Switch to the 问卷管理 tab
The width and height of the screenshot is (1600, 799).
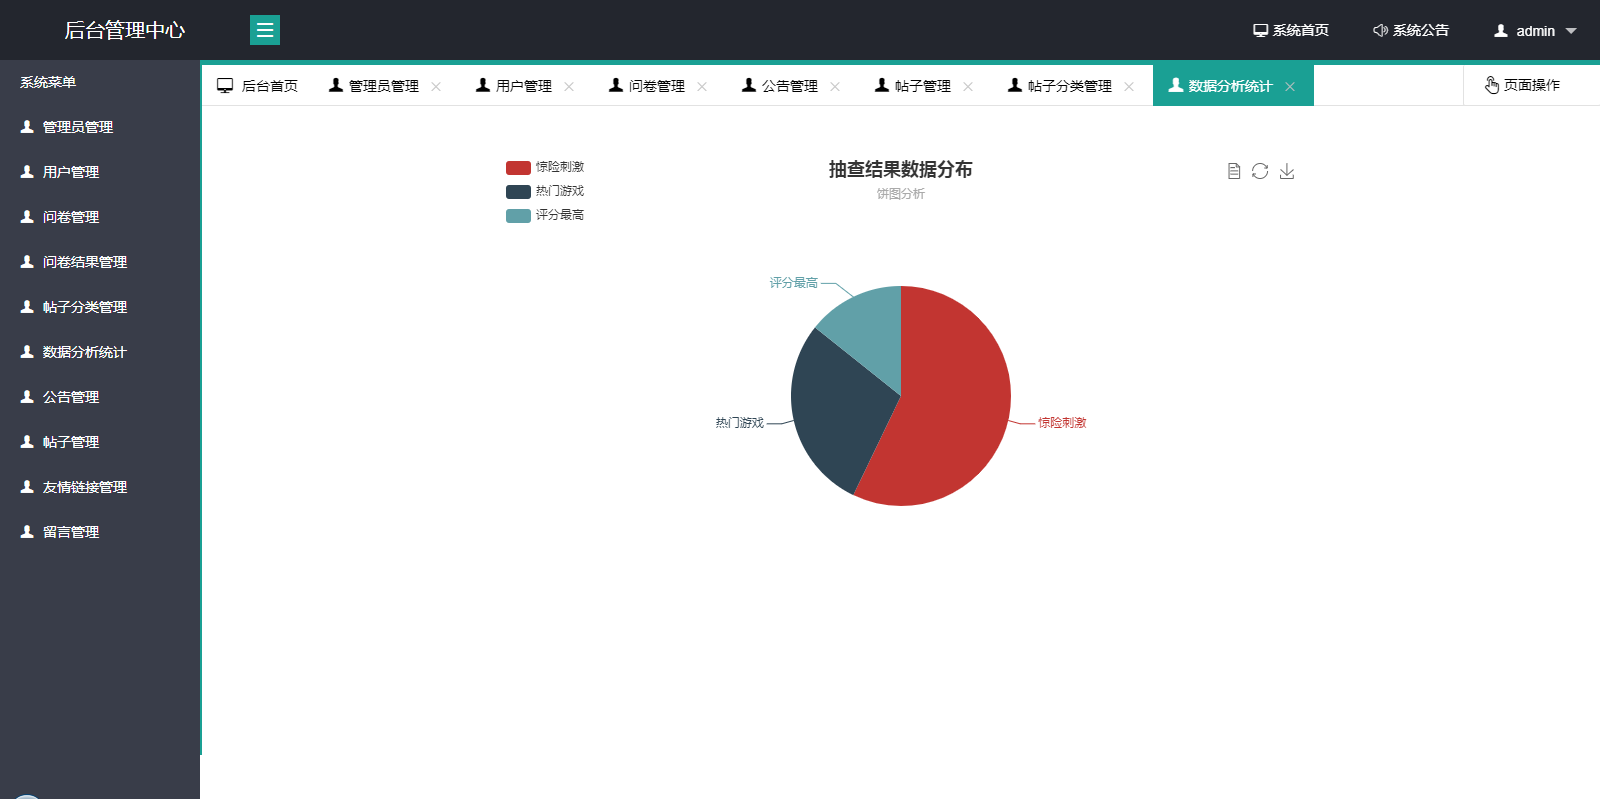pyautogui.click(x=657, y=86)
